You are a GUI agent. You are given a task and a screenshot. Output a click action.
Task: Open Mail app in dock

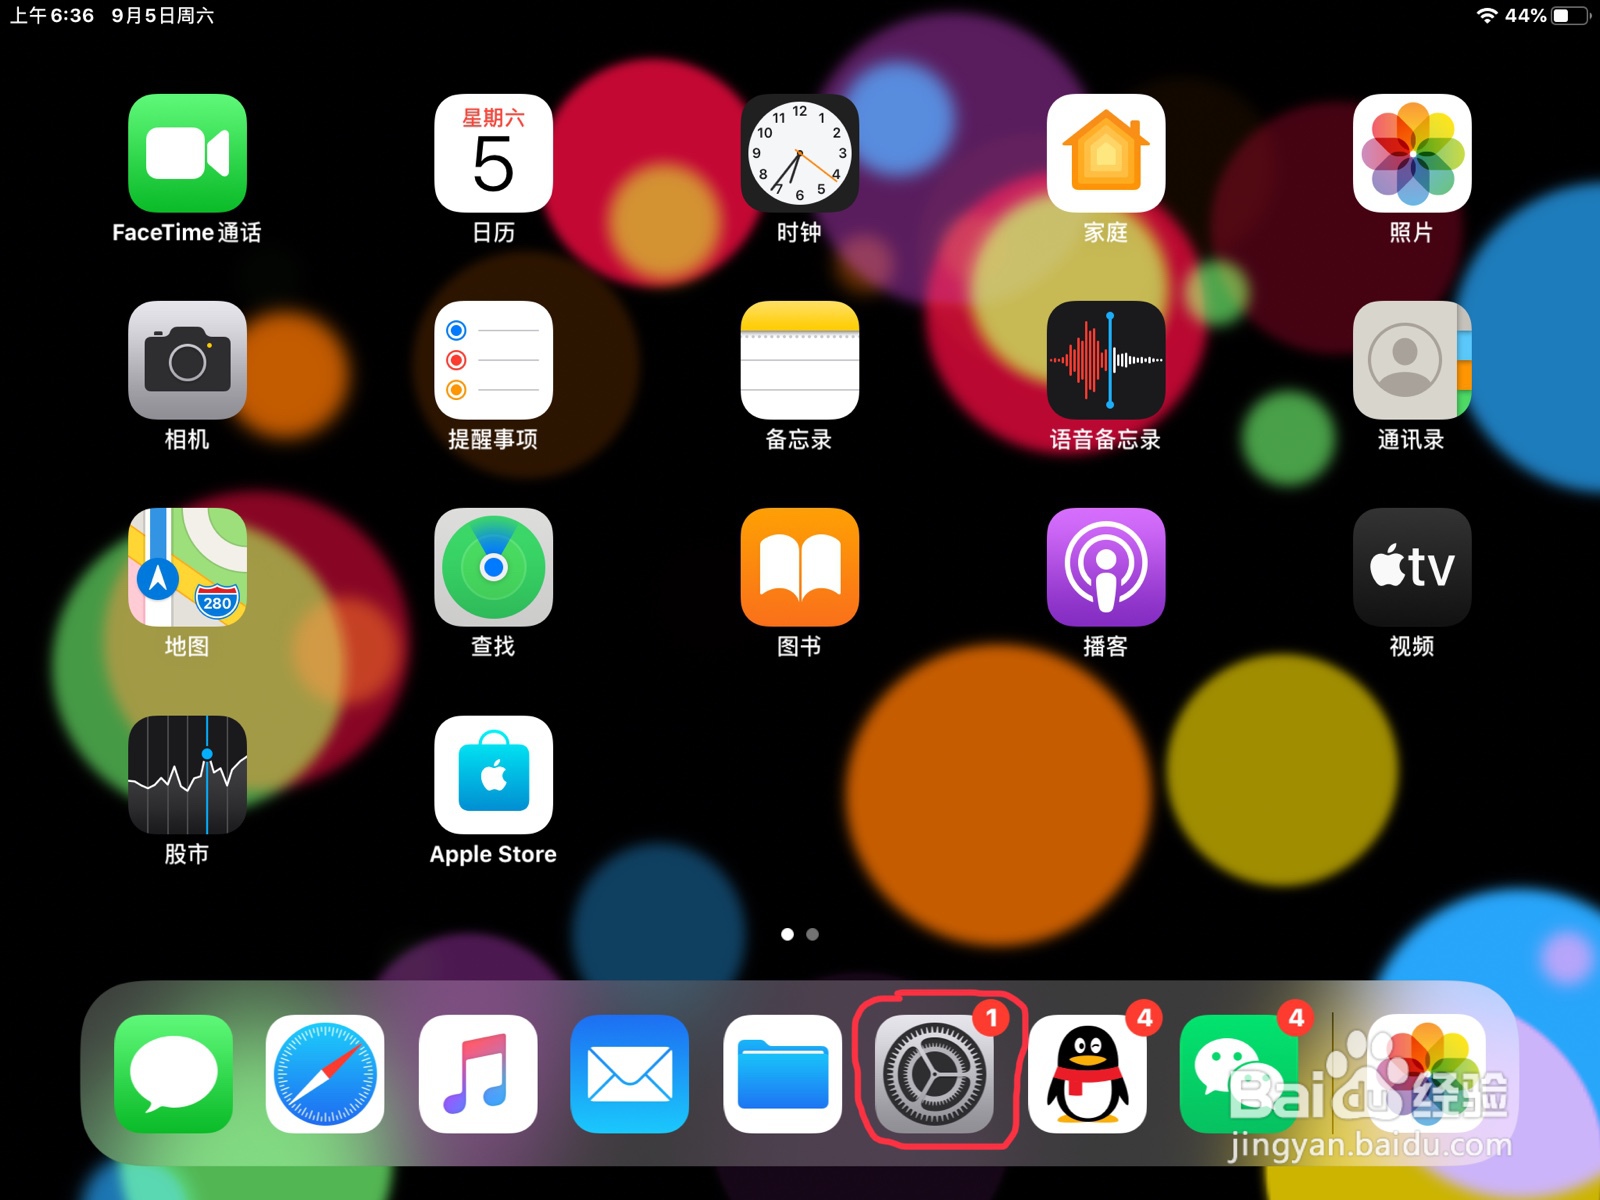coord(630,1074)
